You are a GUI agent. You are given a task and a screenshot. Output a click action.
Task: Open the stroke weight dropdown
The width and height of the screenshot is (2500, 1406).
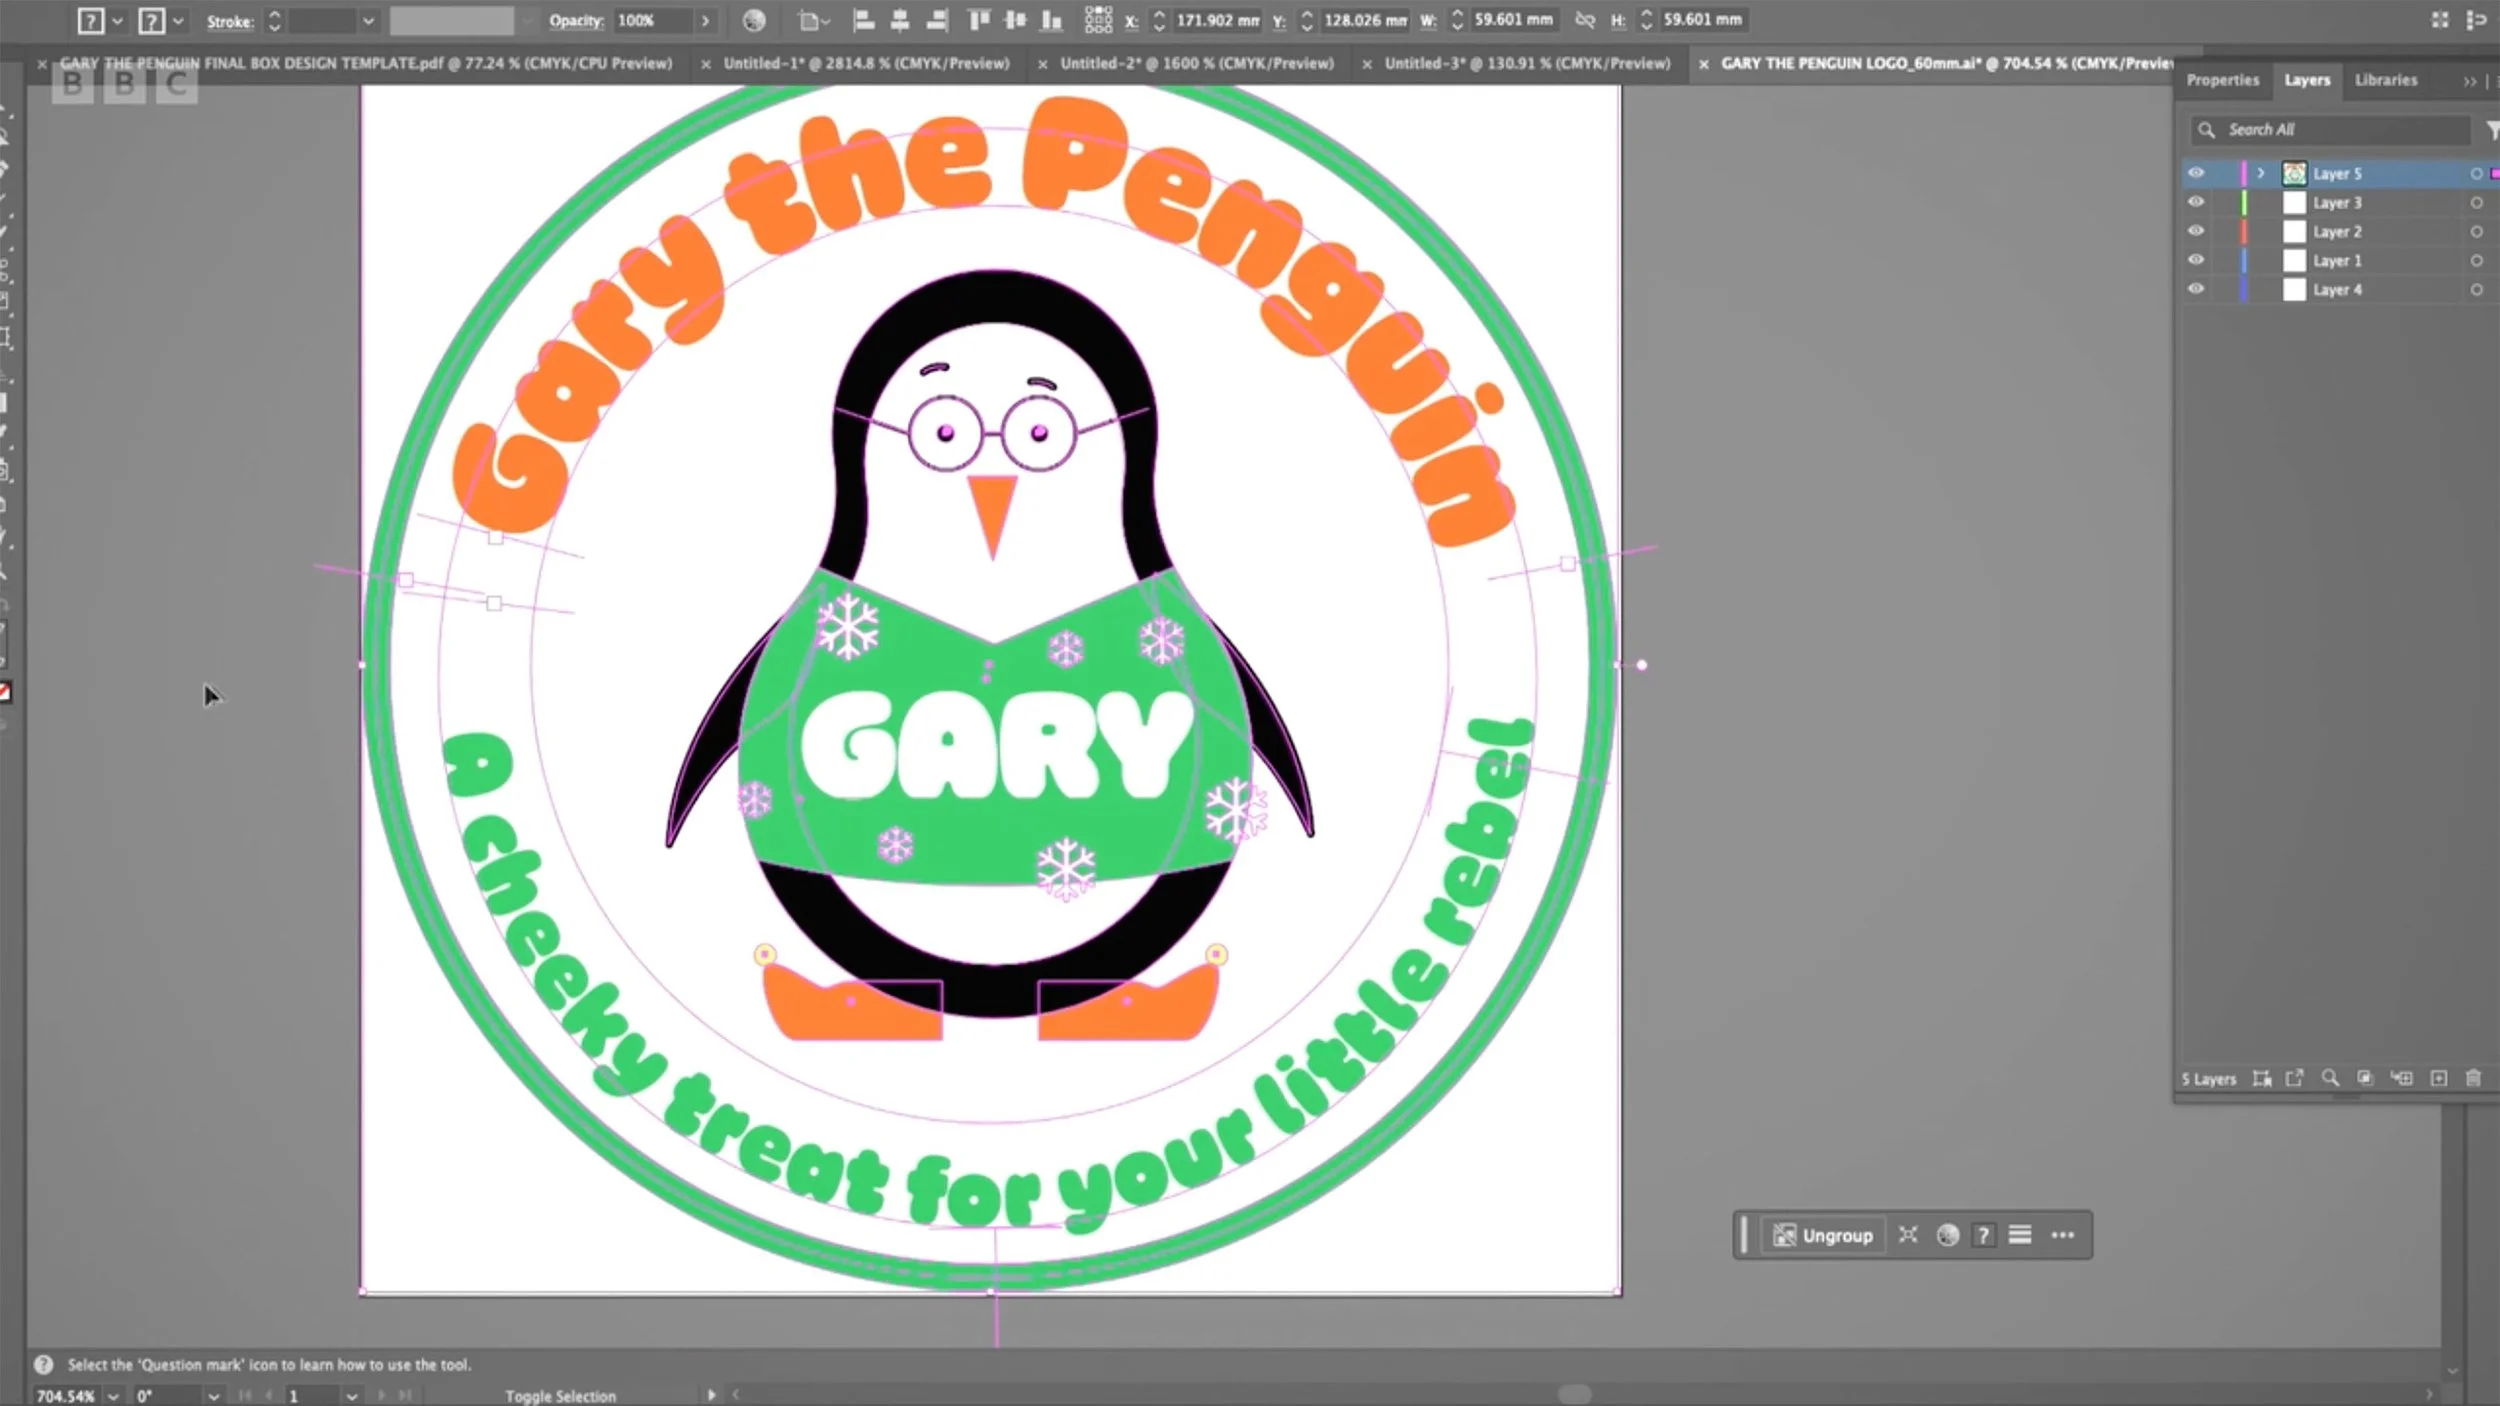tap(368, 21)
